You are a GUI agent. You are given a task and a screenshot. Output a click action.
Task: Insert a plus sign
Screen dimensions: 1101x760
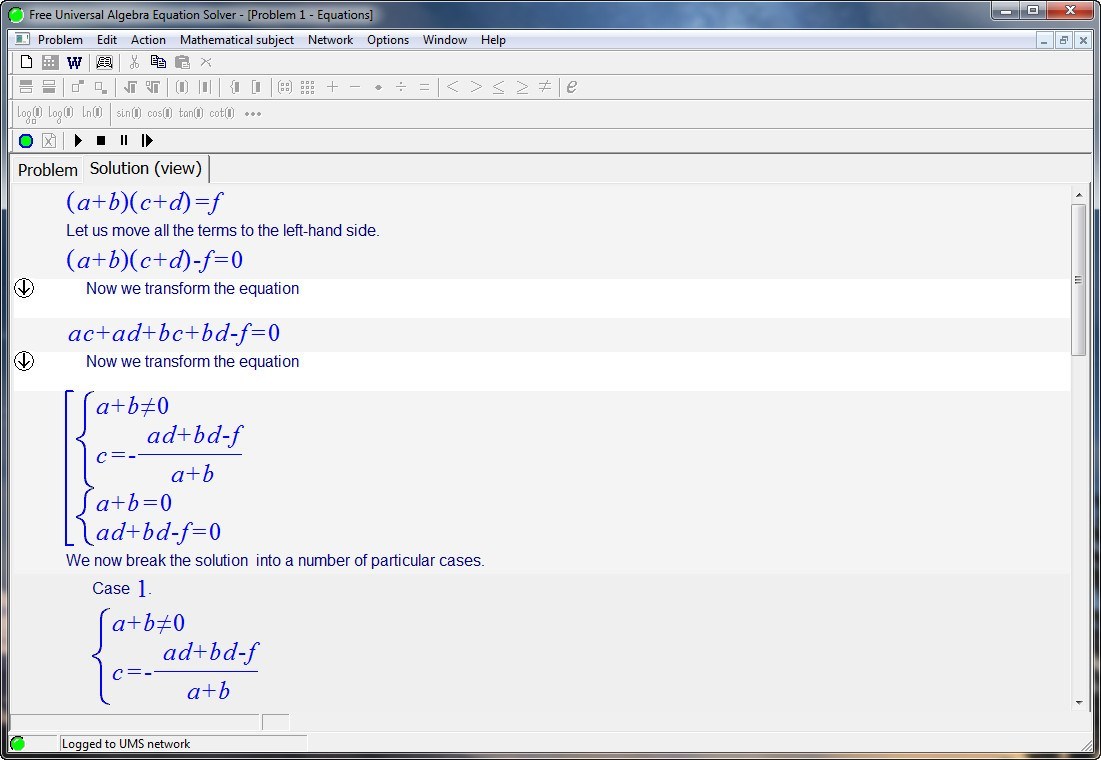[x=332, y=86]
